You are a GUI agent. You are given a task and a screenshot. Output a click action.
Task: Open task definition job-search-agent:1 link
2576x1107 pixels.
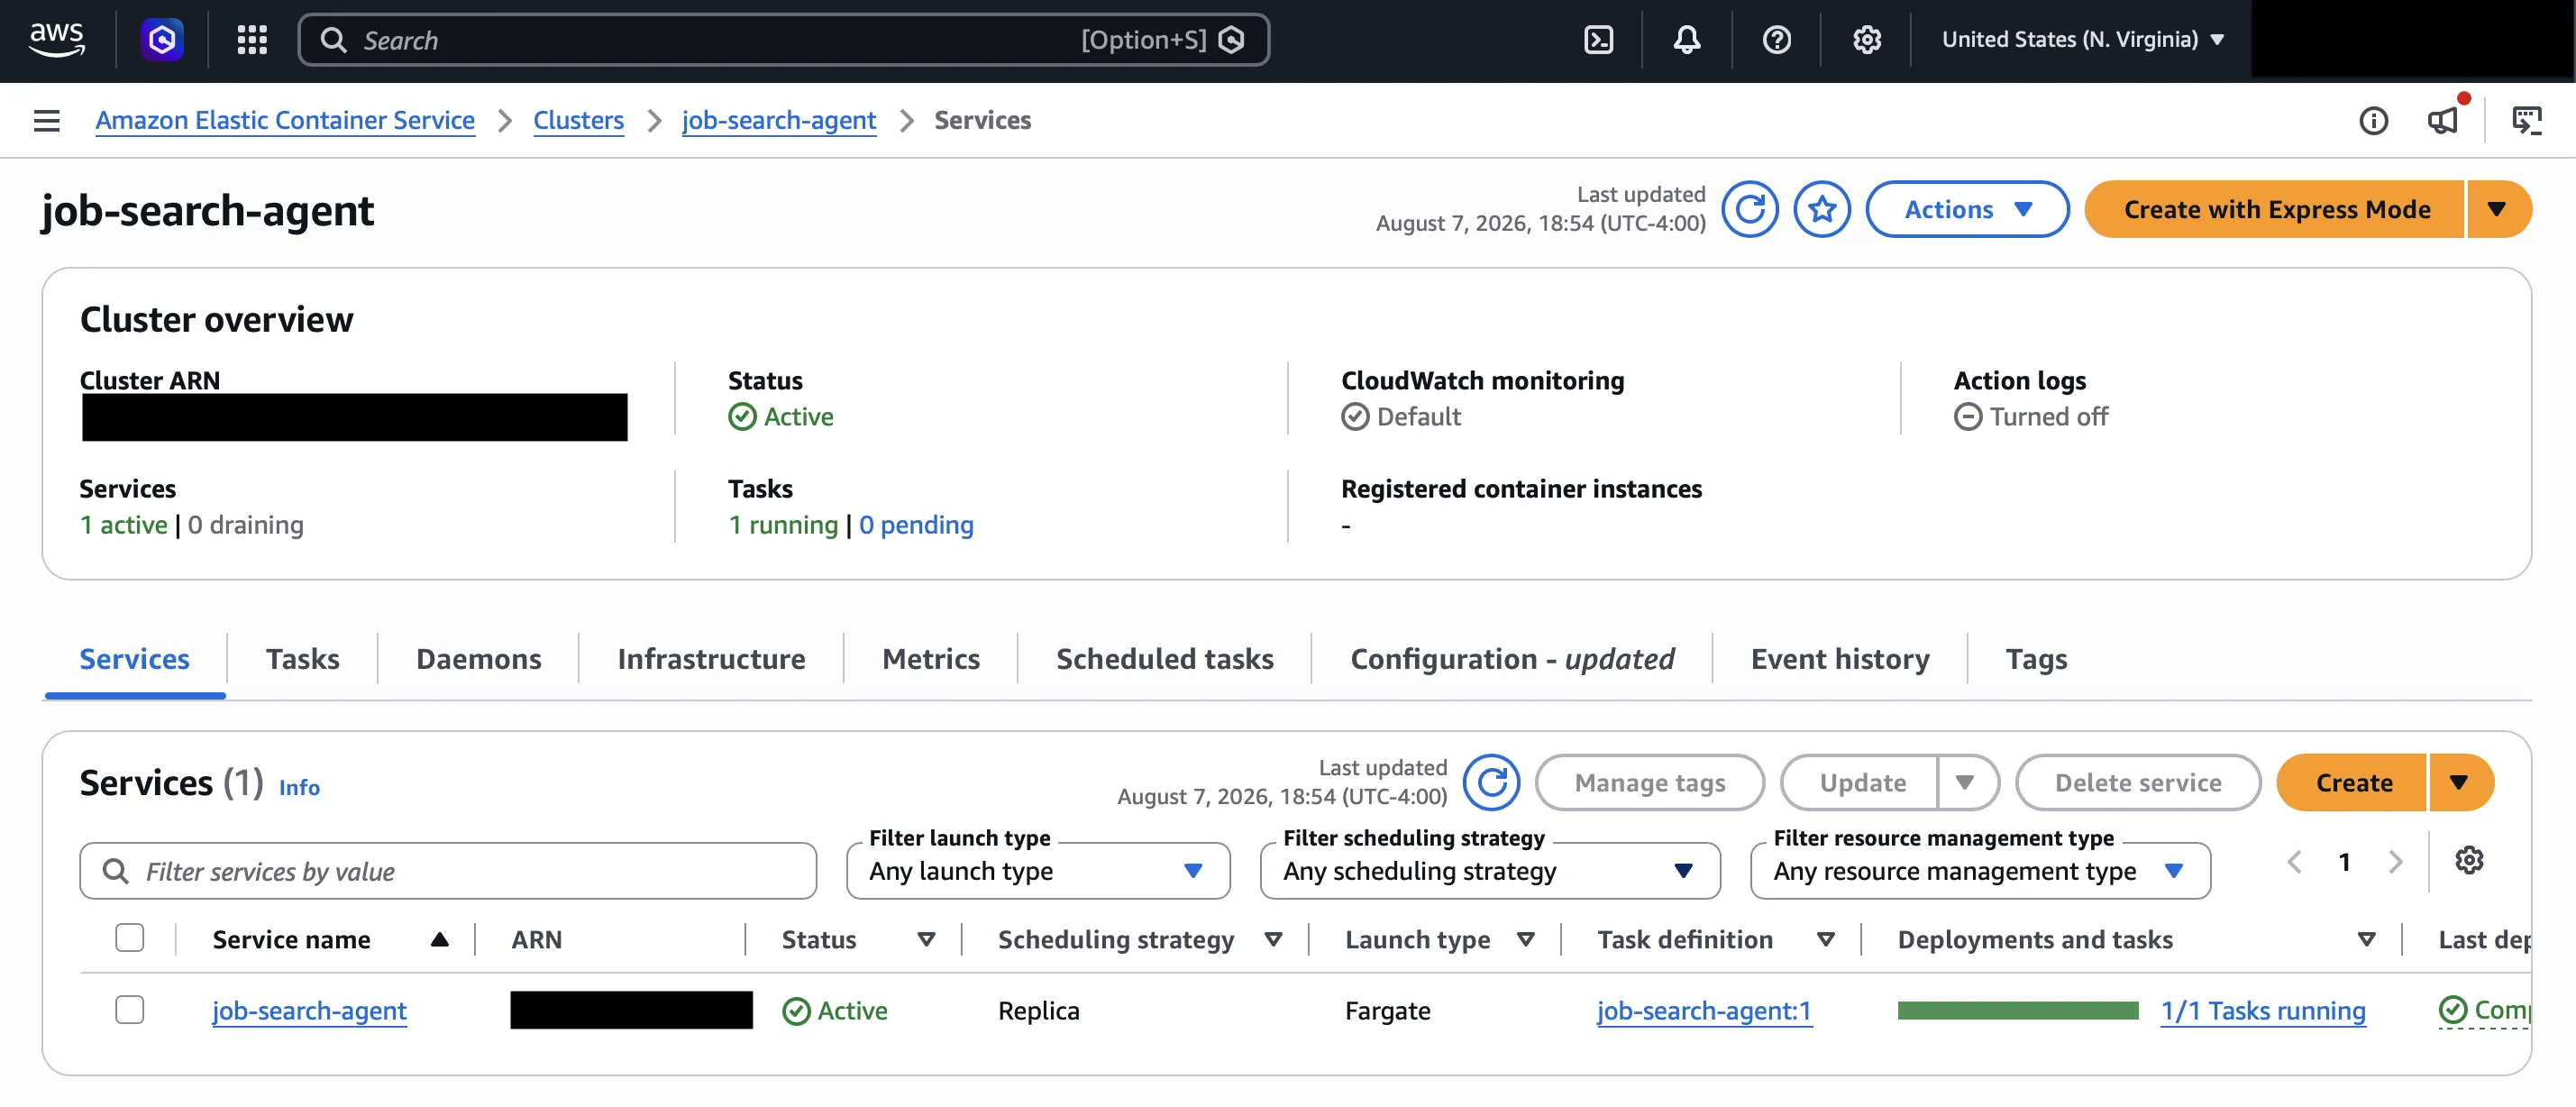click(1704, 1011)
